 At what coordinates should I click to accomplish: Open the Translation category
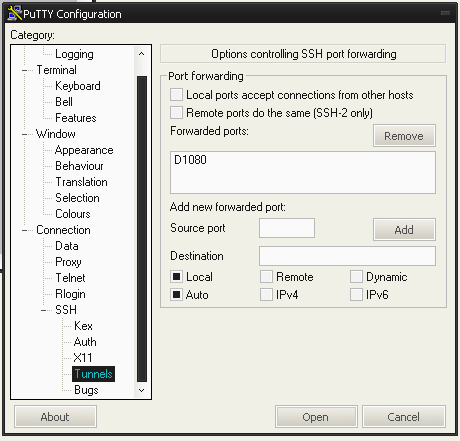click(81, 182)
